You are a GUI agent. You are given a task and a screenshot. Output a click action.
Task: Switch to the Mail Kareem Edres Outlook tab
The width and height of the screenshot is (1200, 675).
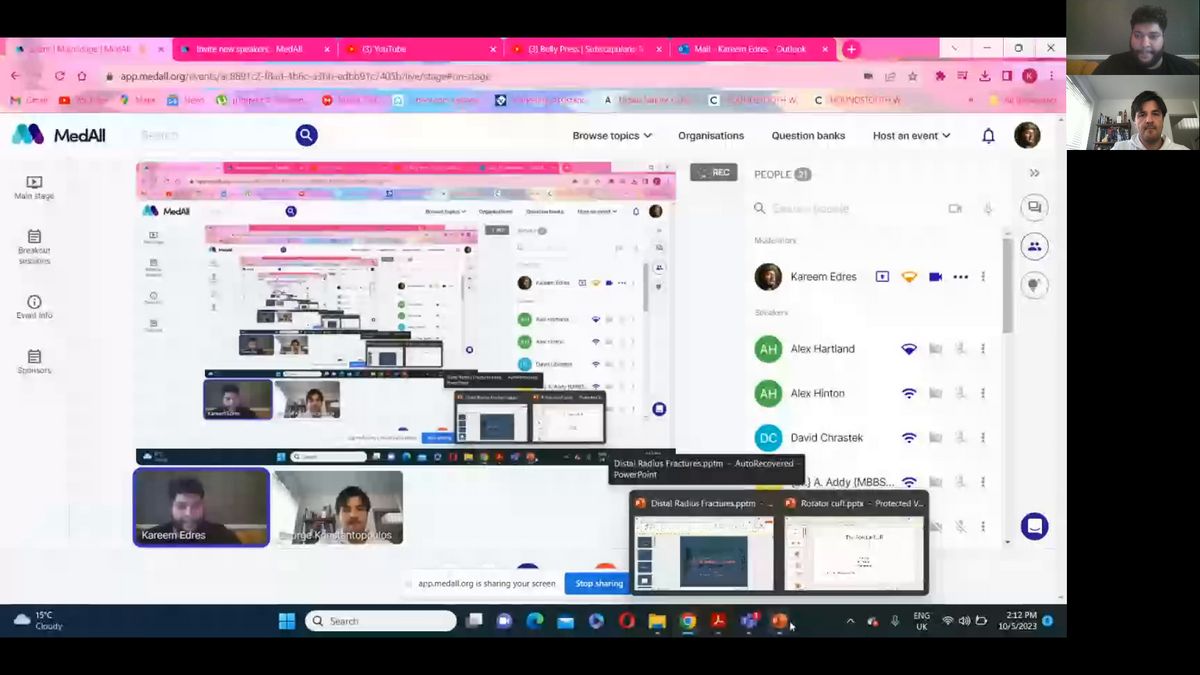752,48
